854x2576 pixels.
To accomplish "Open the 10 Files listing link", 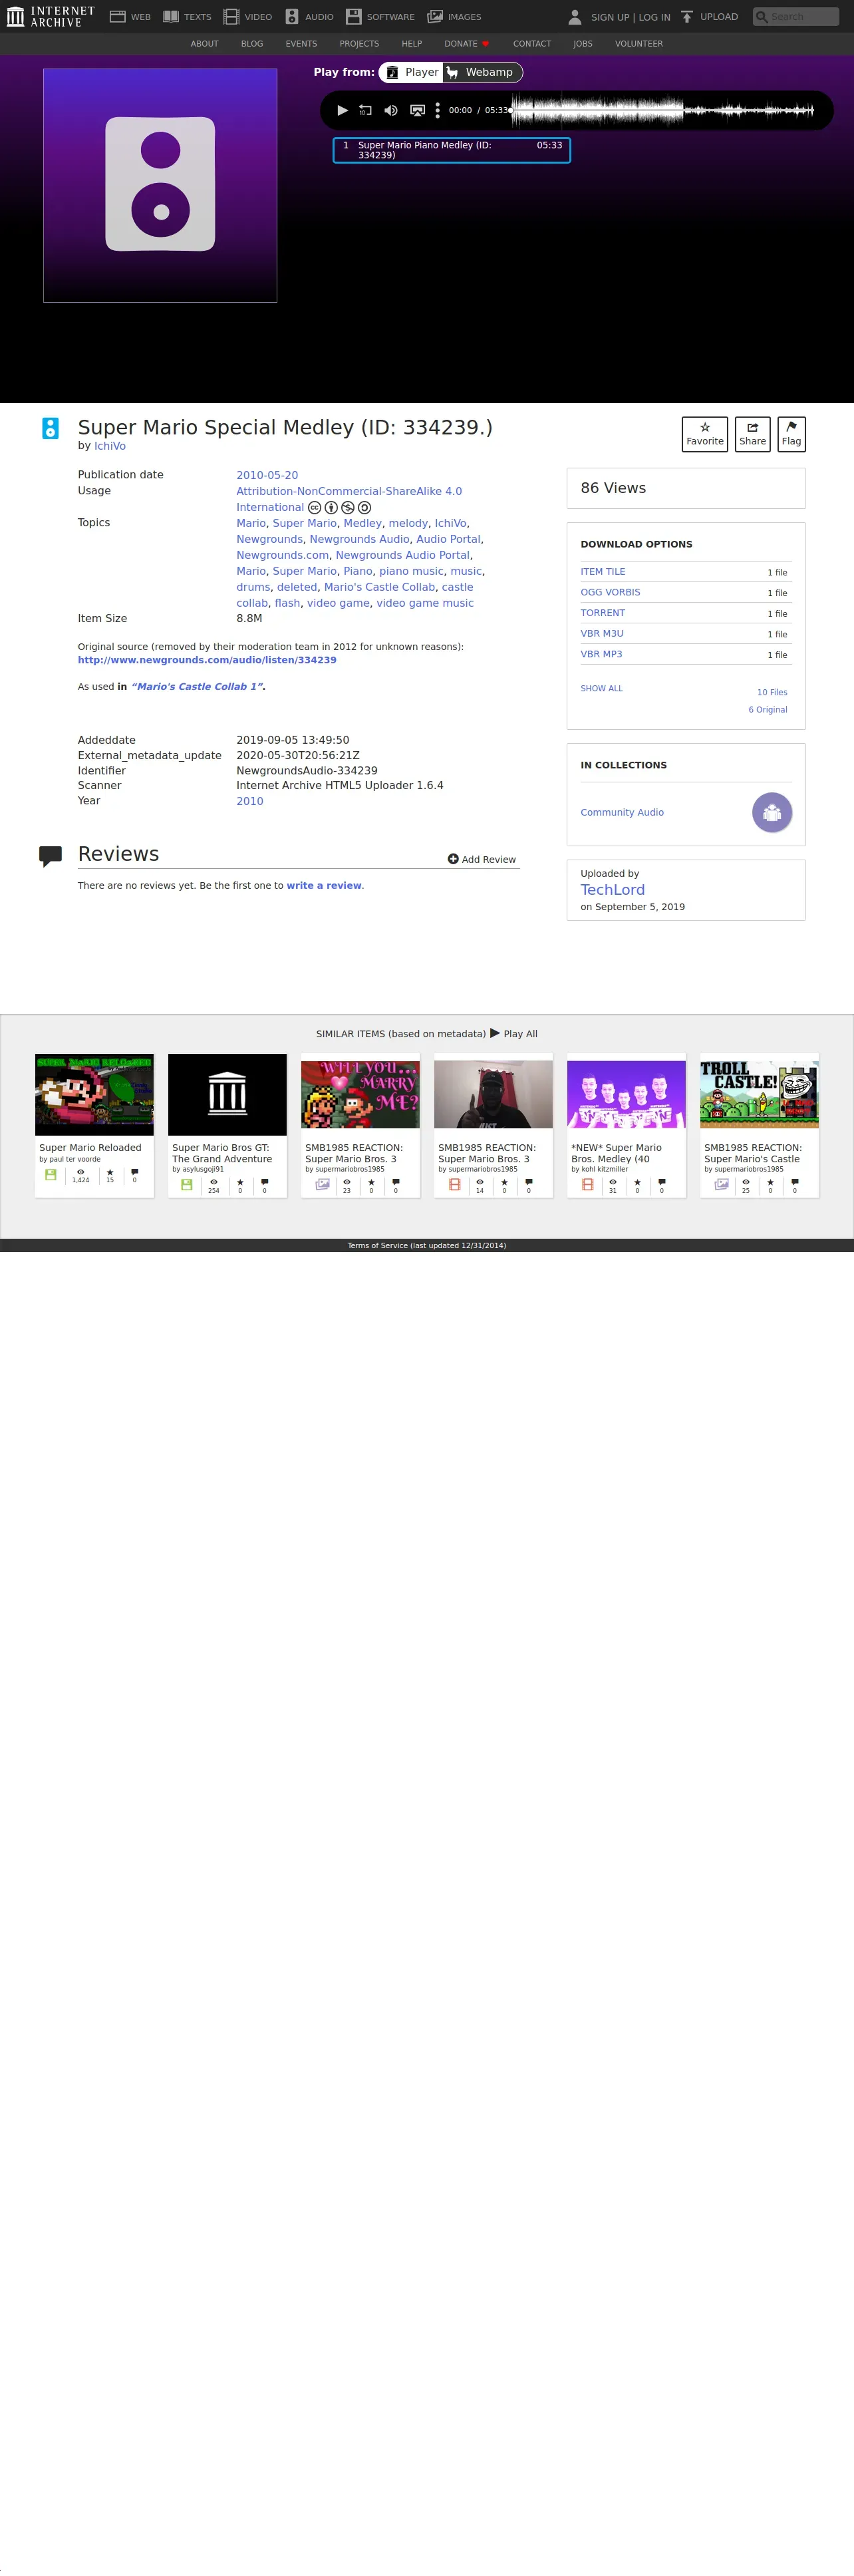I will 772,692.
